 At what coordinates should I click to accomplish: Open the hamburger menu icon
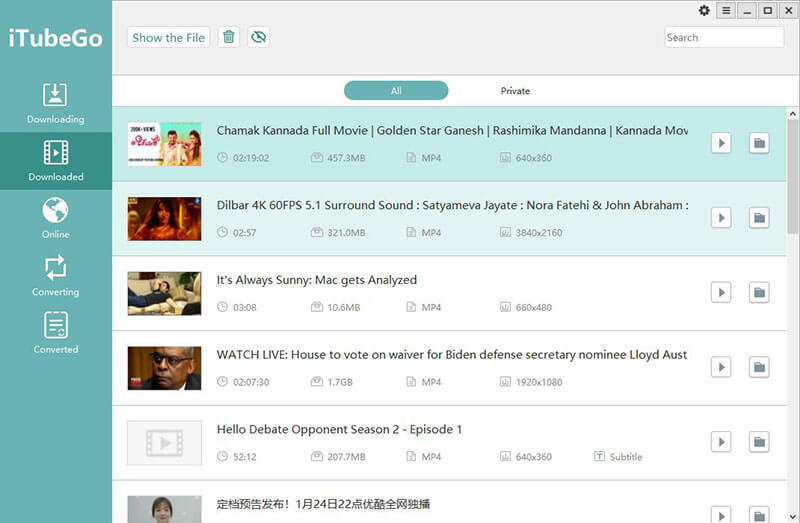726,11
